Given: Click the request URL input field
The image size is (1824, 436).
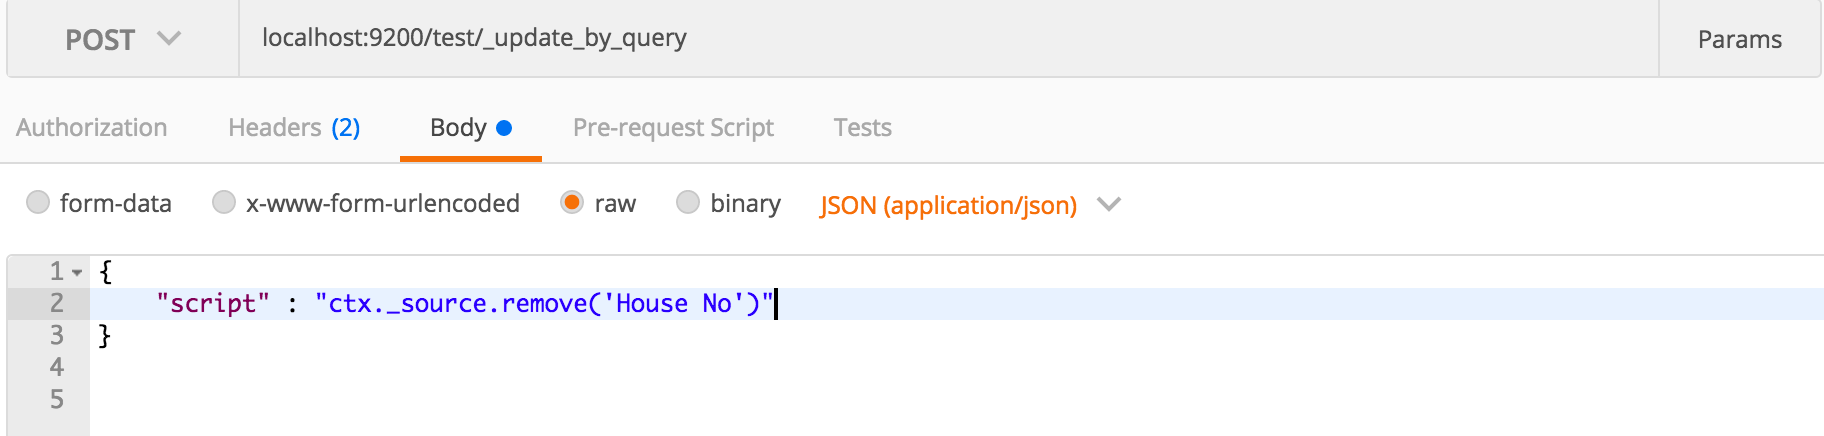Looking at the screenshot, I should (x=949, y=39).
